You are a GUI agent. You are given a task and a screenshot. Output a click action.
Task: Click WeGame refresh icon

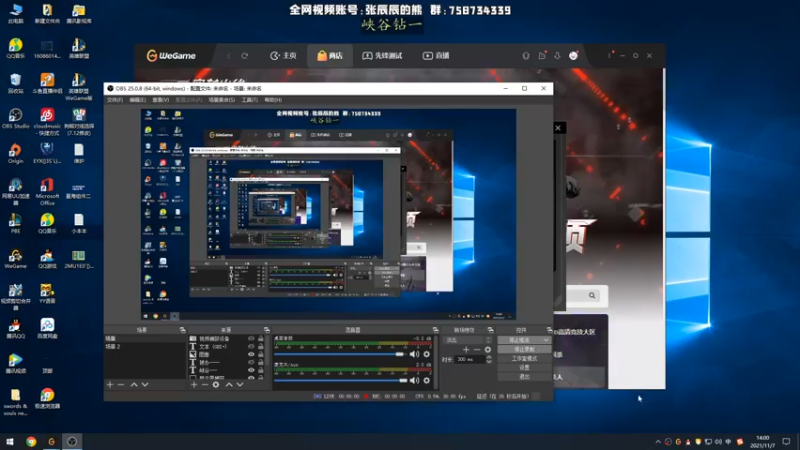(x=244, y=56)
